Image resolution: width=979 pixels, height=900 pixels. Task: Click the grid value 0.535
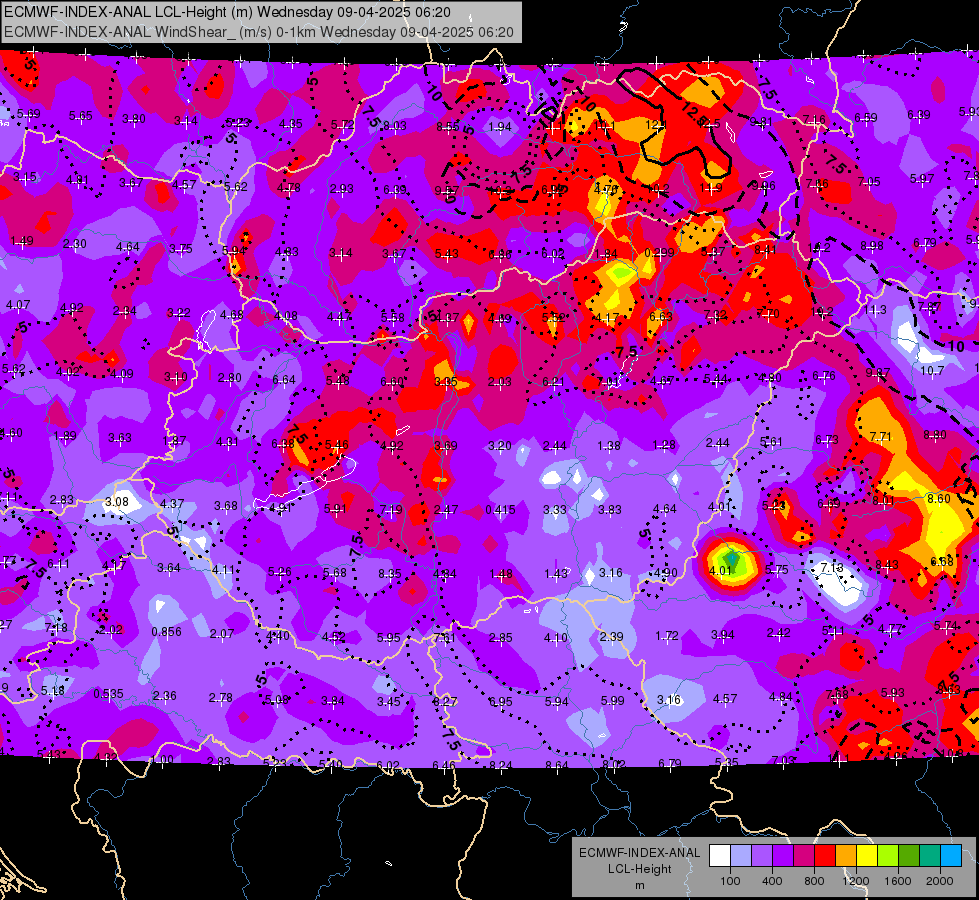click(109, 694)
